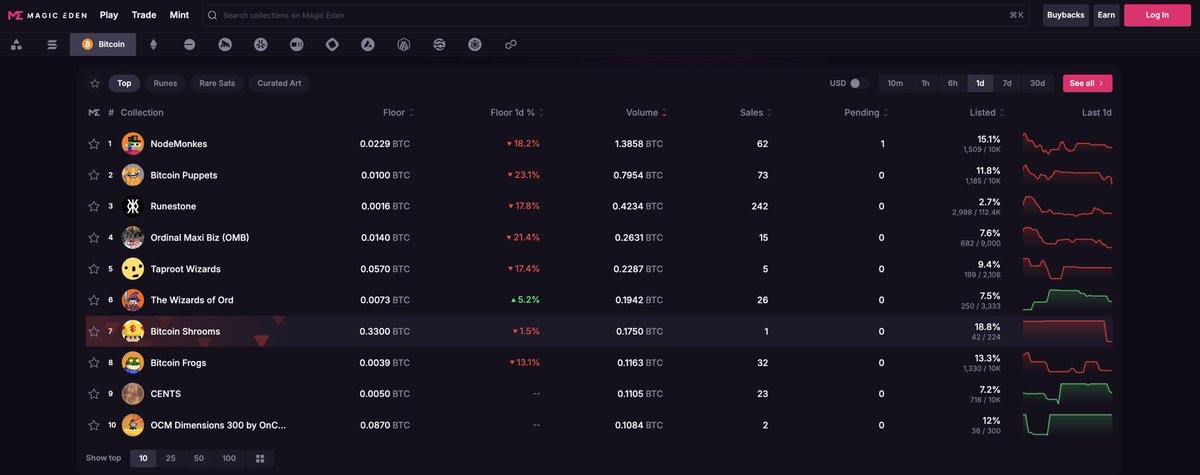The width and height of the screenshot is (1200, 475).
Task: Switch to the Curated Art tab
Action: (x=279, y=83)
